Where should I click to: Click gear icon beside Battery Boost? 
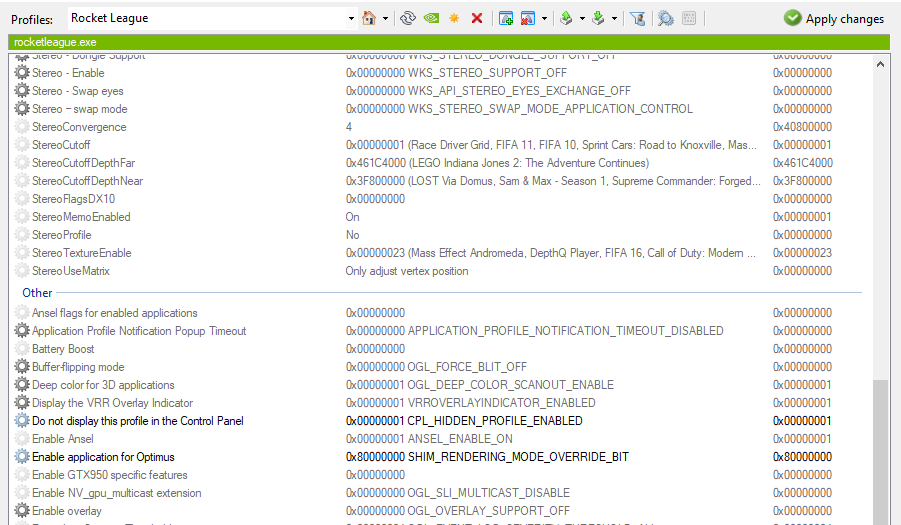click(22, 349)
